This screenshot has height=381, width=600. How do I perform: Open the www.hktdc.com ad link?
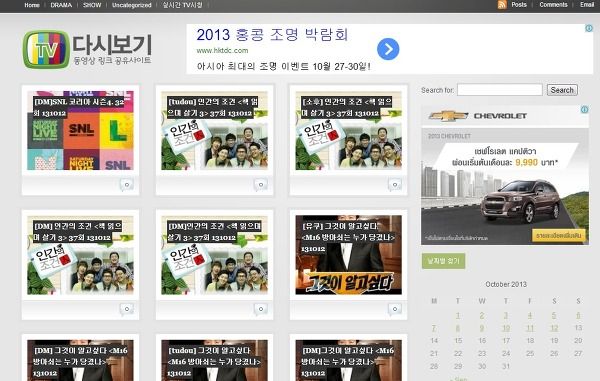tap(222, 50)
